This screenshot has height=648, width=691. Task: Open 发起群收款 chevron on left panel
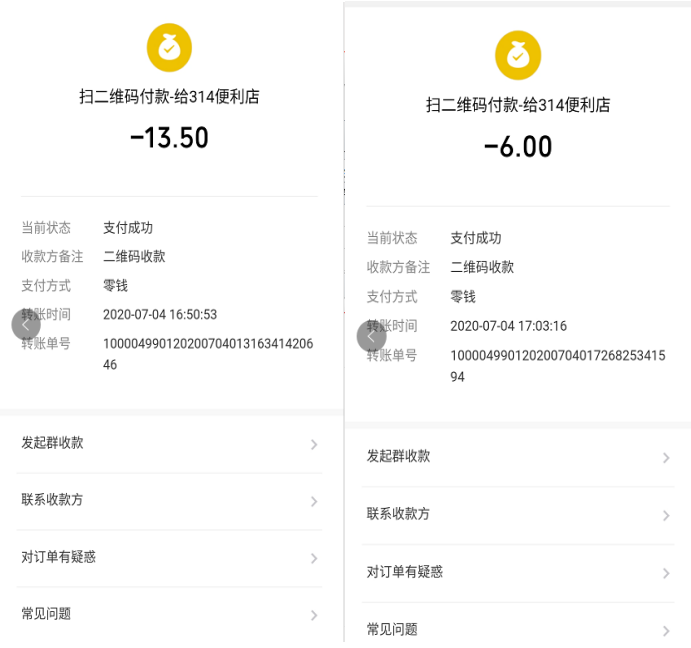point(313,444)
